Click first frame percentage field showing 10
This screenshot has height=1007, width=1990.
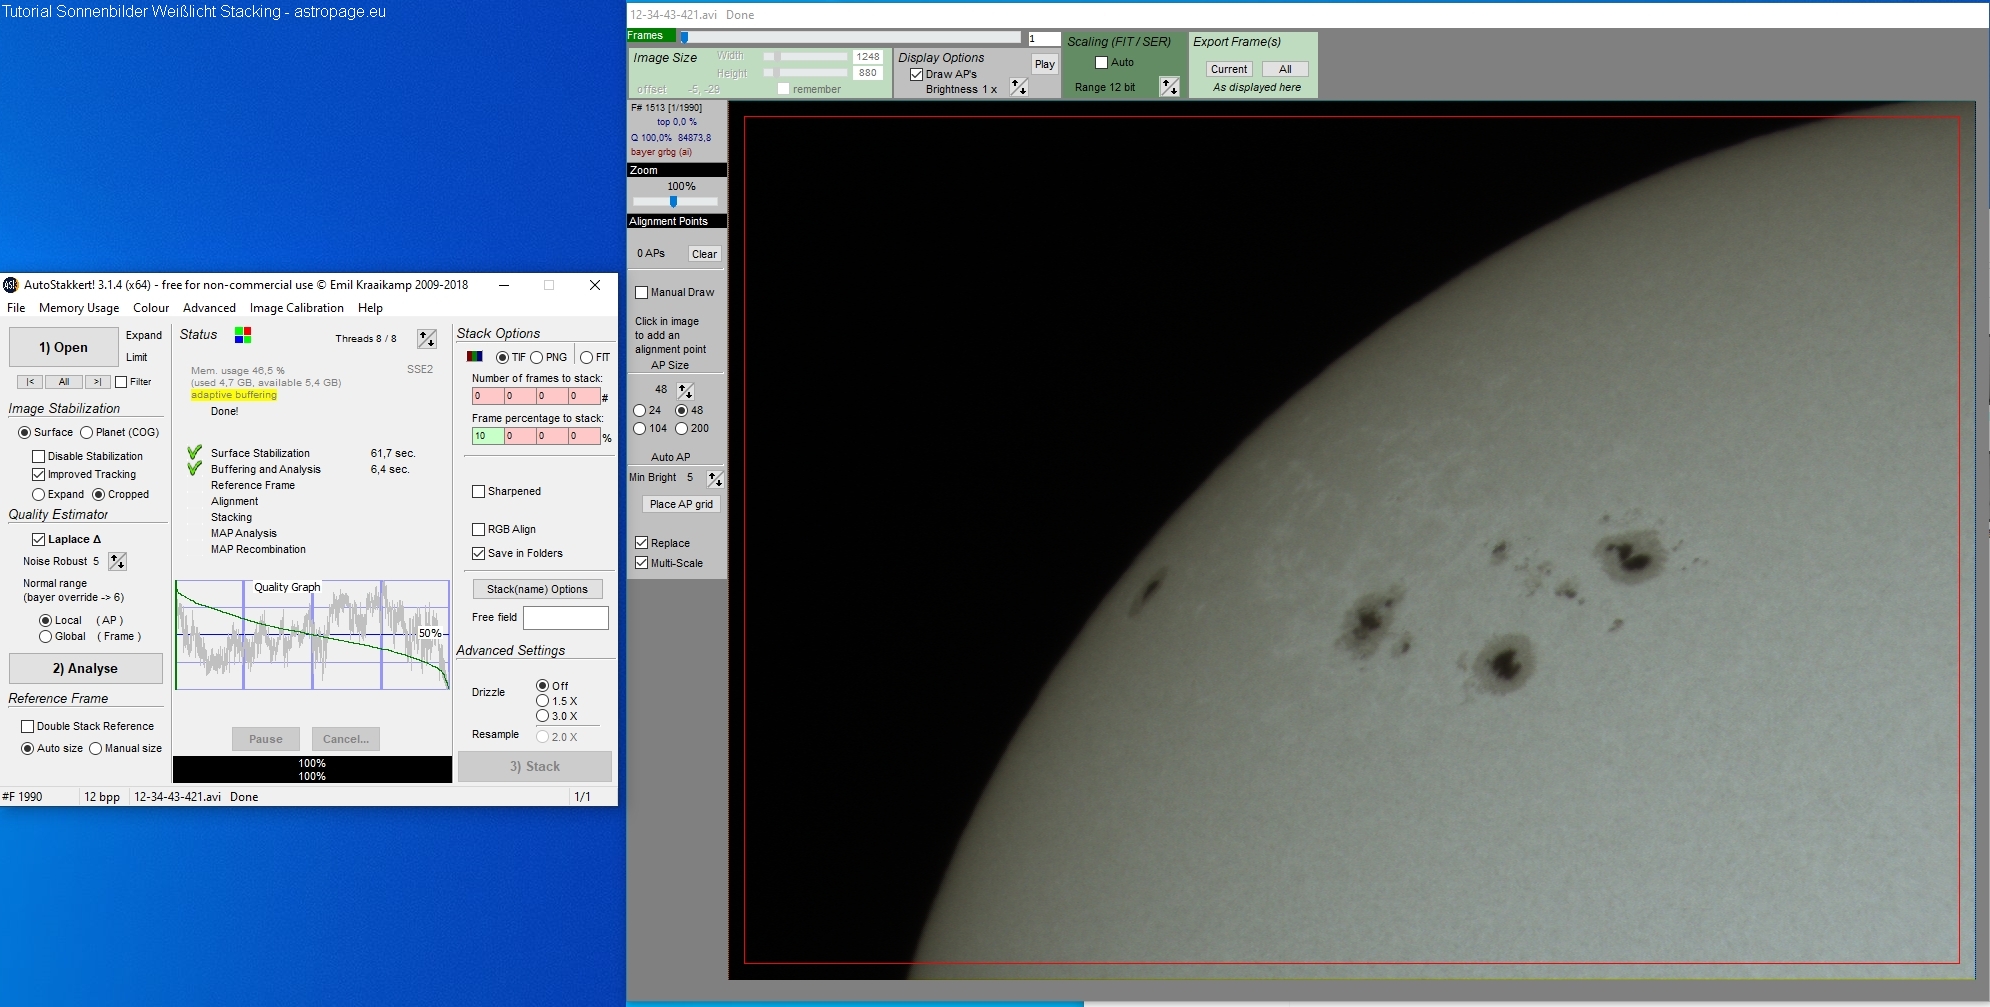[x=488, y=436]
